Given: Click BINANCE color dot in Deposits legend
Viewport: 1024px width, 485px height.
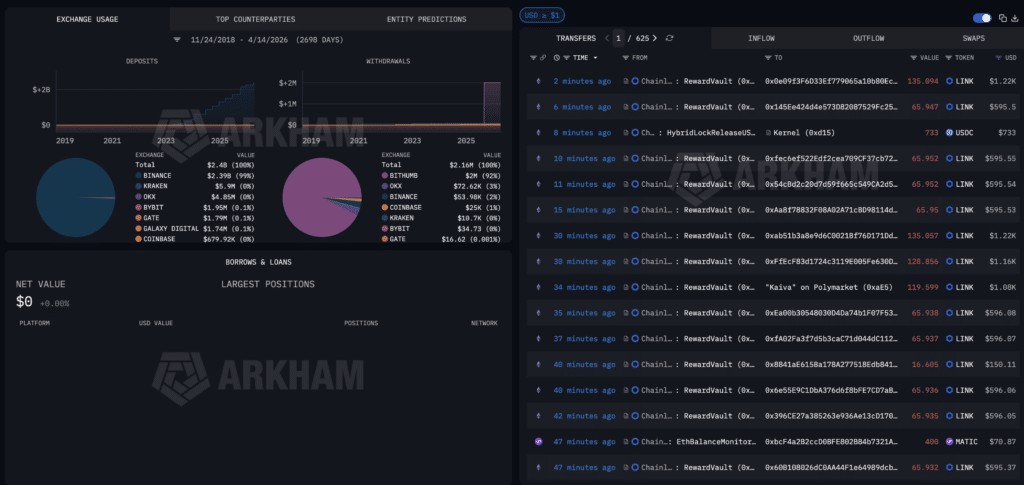Looking at the screenshot, I should click(138, 176).
